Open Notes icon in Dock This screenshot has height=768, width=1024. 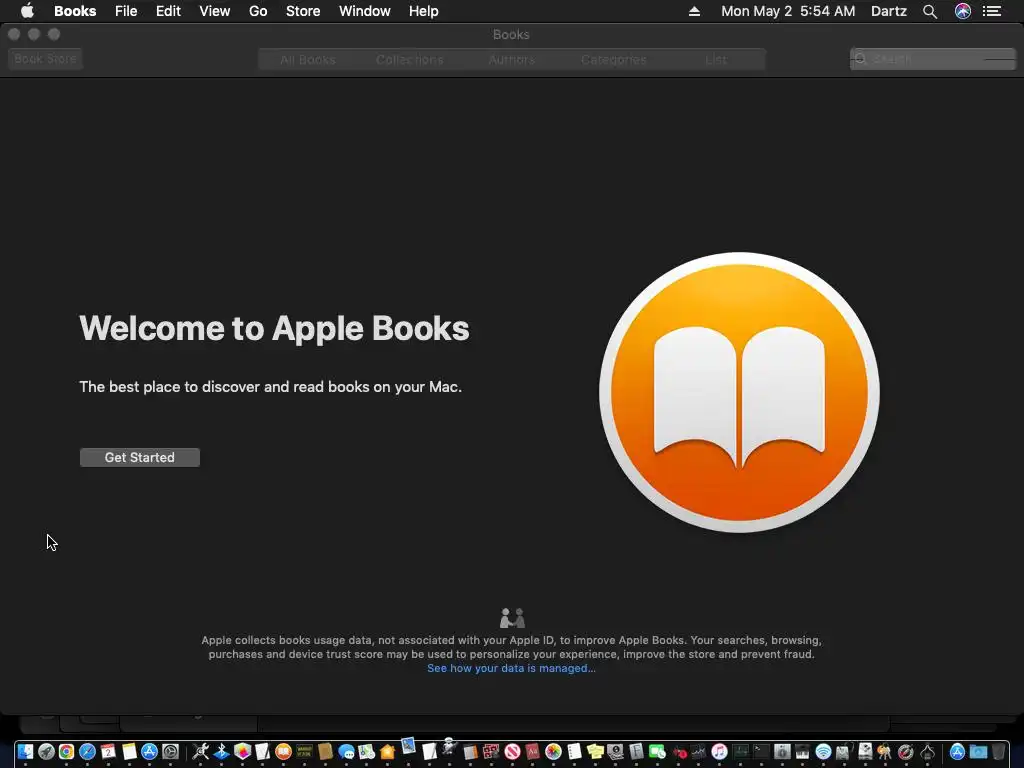(129, 752)
